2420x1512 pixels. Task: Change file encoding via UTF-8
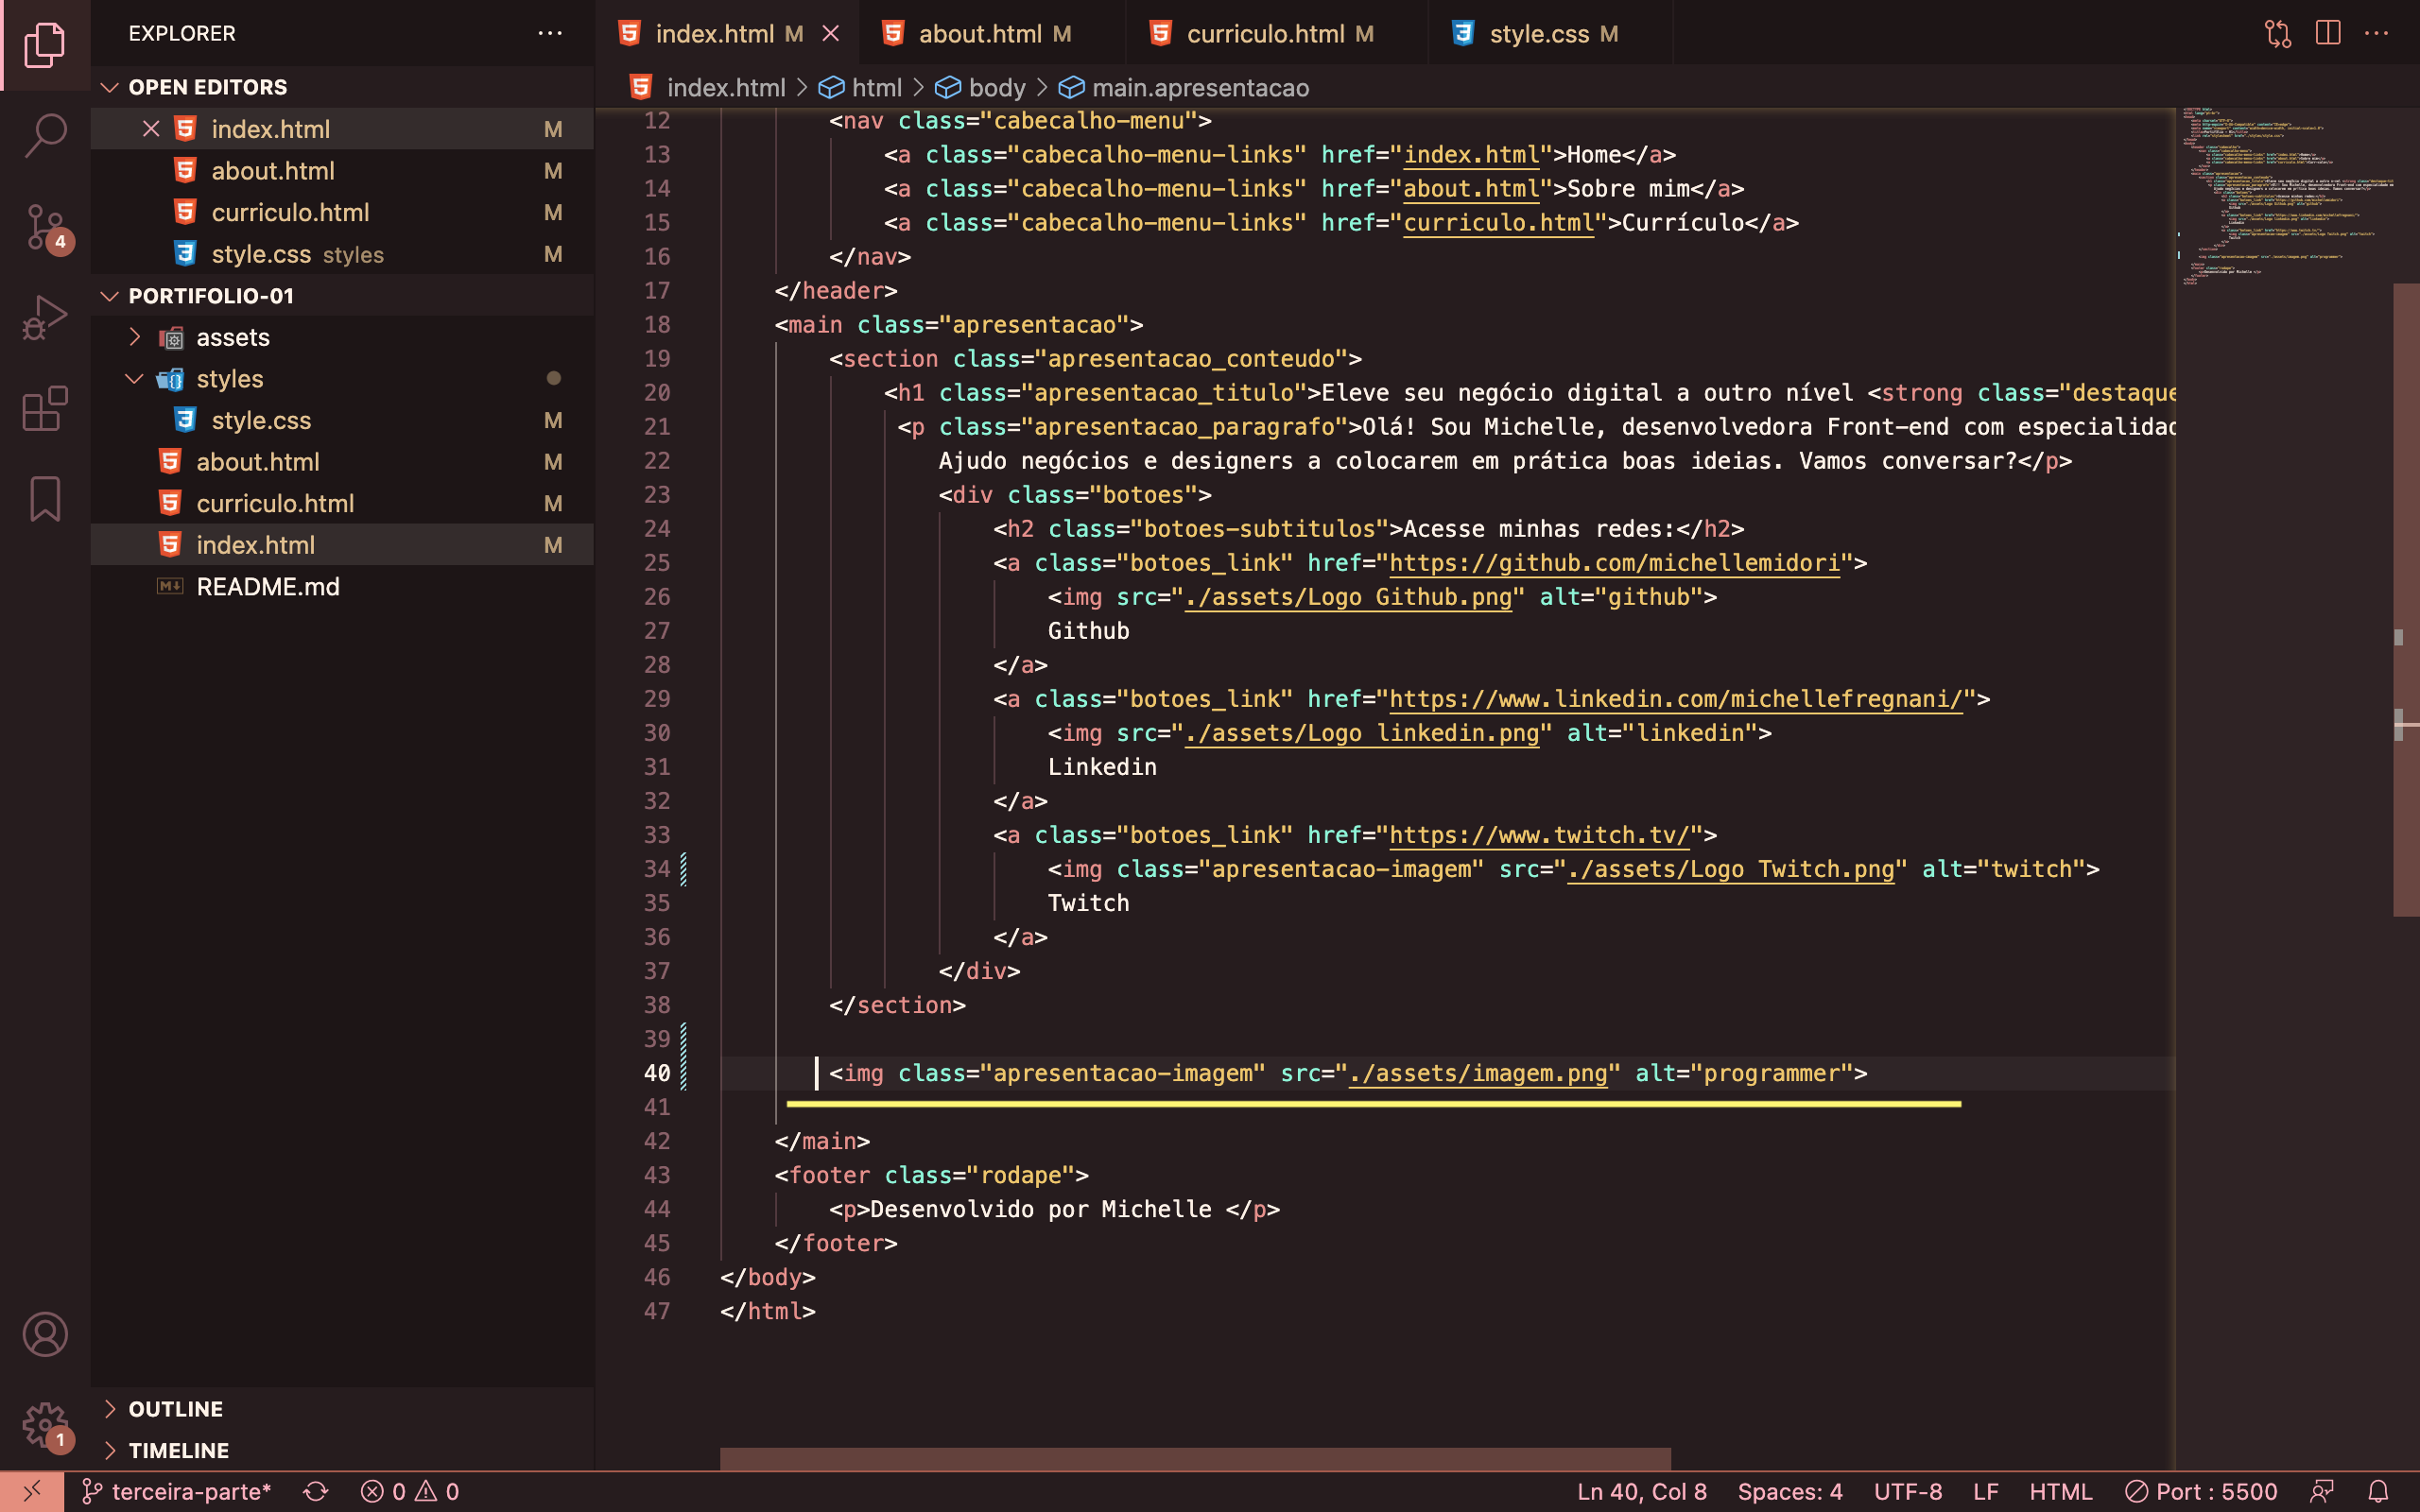click(x=1907, y=1491)
